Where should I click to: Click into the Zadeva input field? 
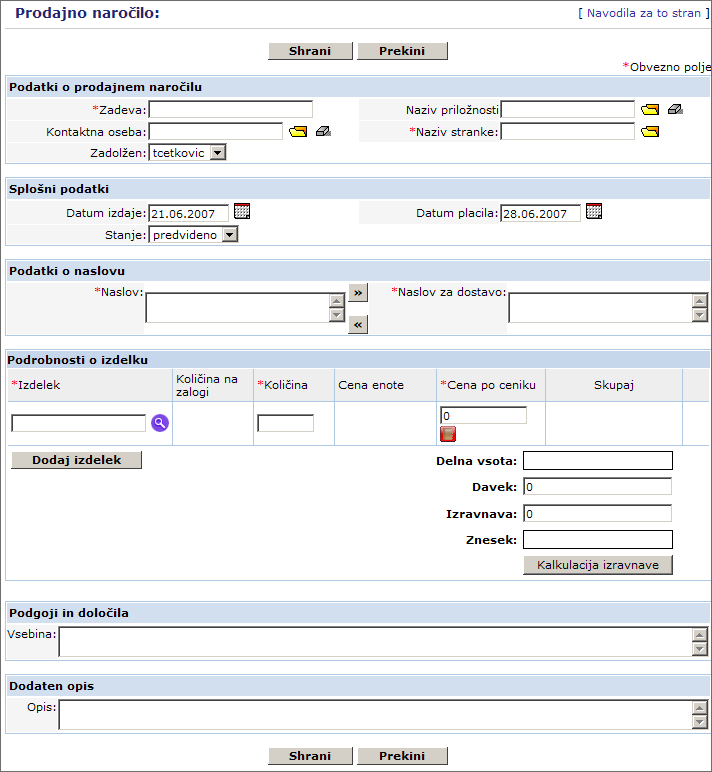(x=230, y=109)
